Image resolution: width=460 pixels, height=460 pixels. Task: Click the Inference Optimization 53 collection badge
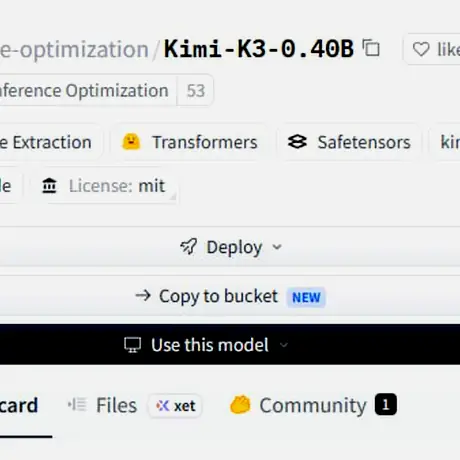(106, 90)
